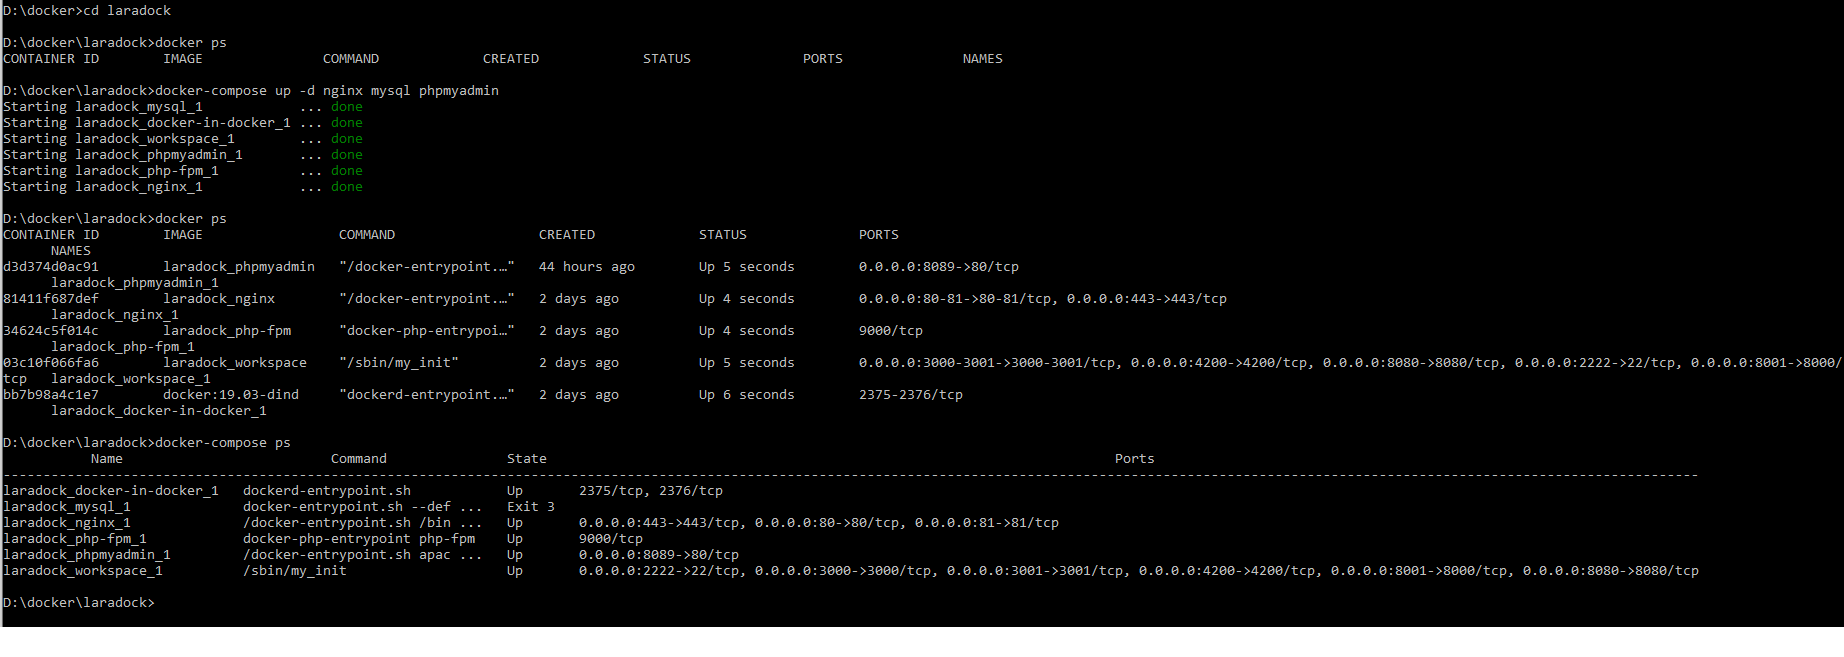Click the '2375-2376/tcp' ports value

coord(911,395)
